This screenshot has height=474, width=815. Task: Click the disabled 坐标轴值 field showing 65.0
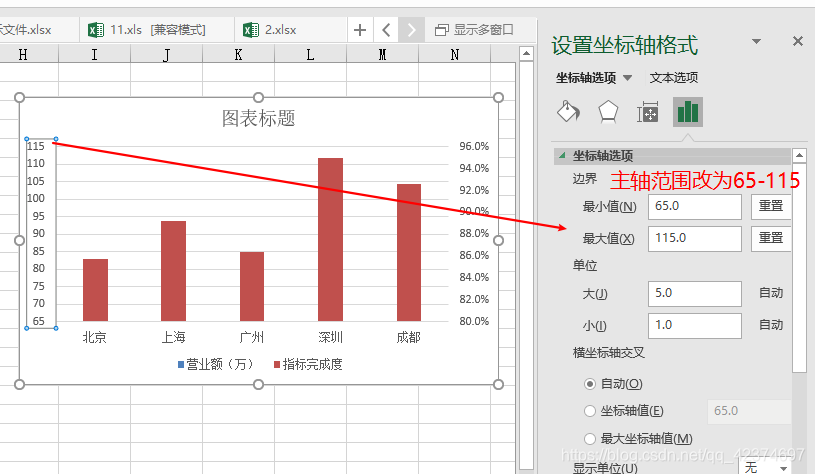coord(749,411)
